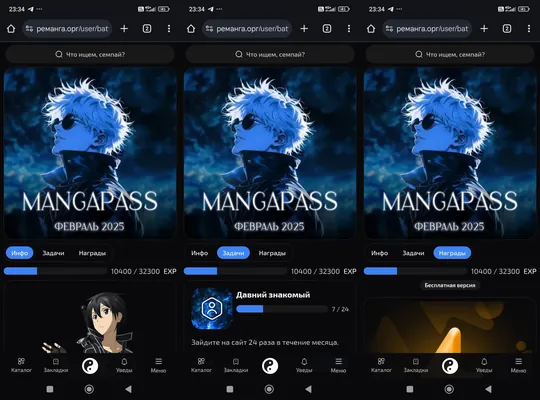Click the address bar in the third screenshot

point(427,29)
